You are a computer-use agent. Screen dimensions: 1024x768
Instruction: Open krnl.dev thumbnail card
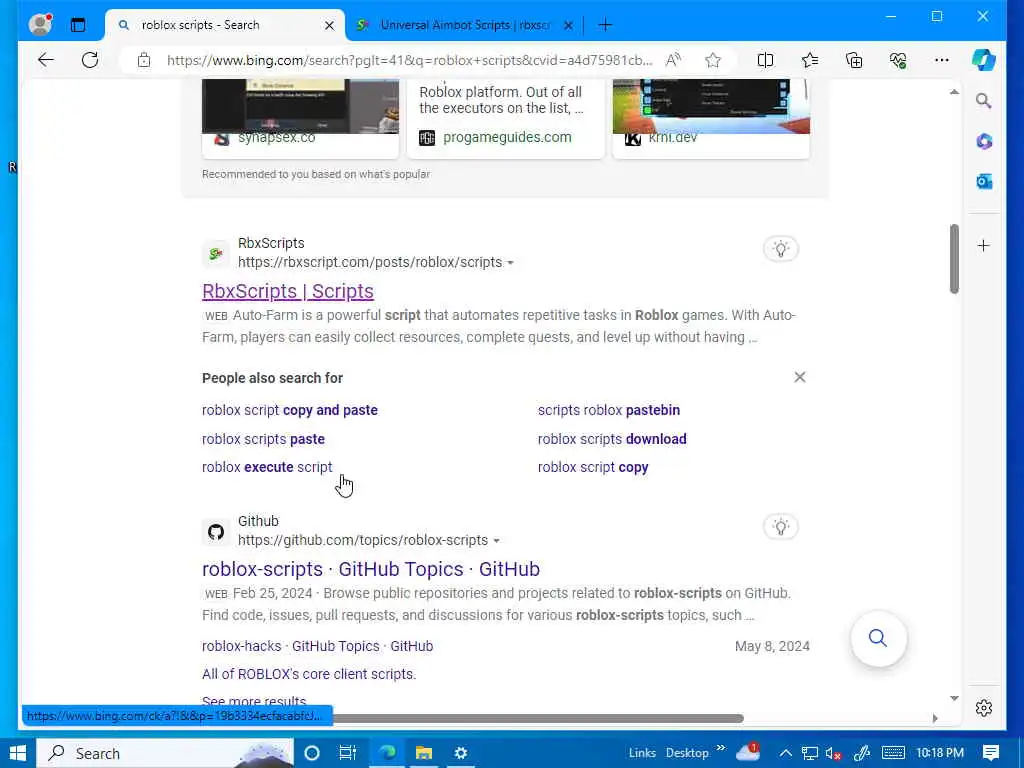pyautogui.click(x=711, y=118)
